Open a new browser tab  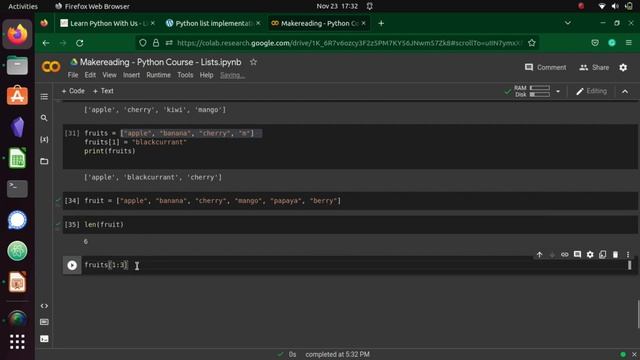point(381,23)
